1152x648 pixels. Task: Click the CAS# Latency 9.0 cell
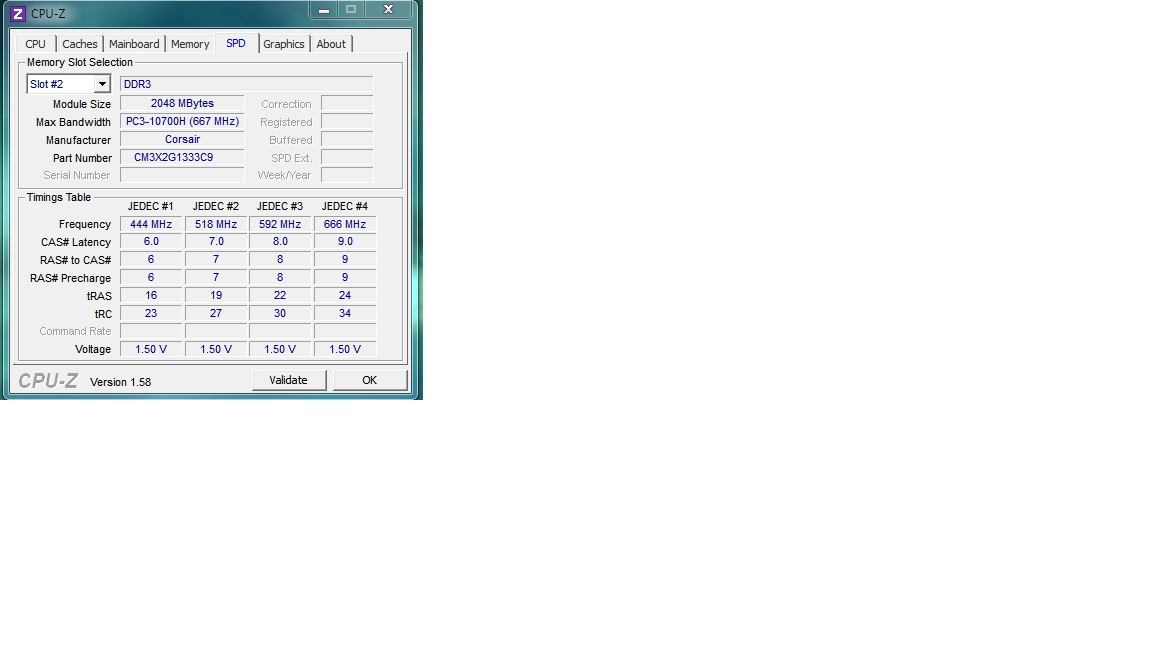coord(345,242)
